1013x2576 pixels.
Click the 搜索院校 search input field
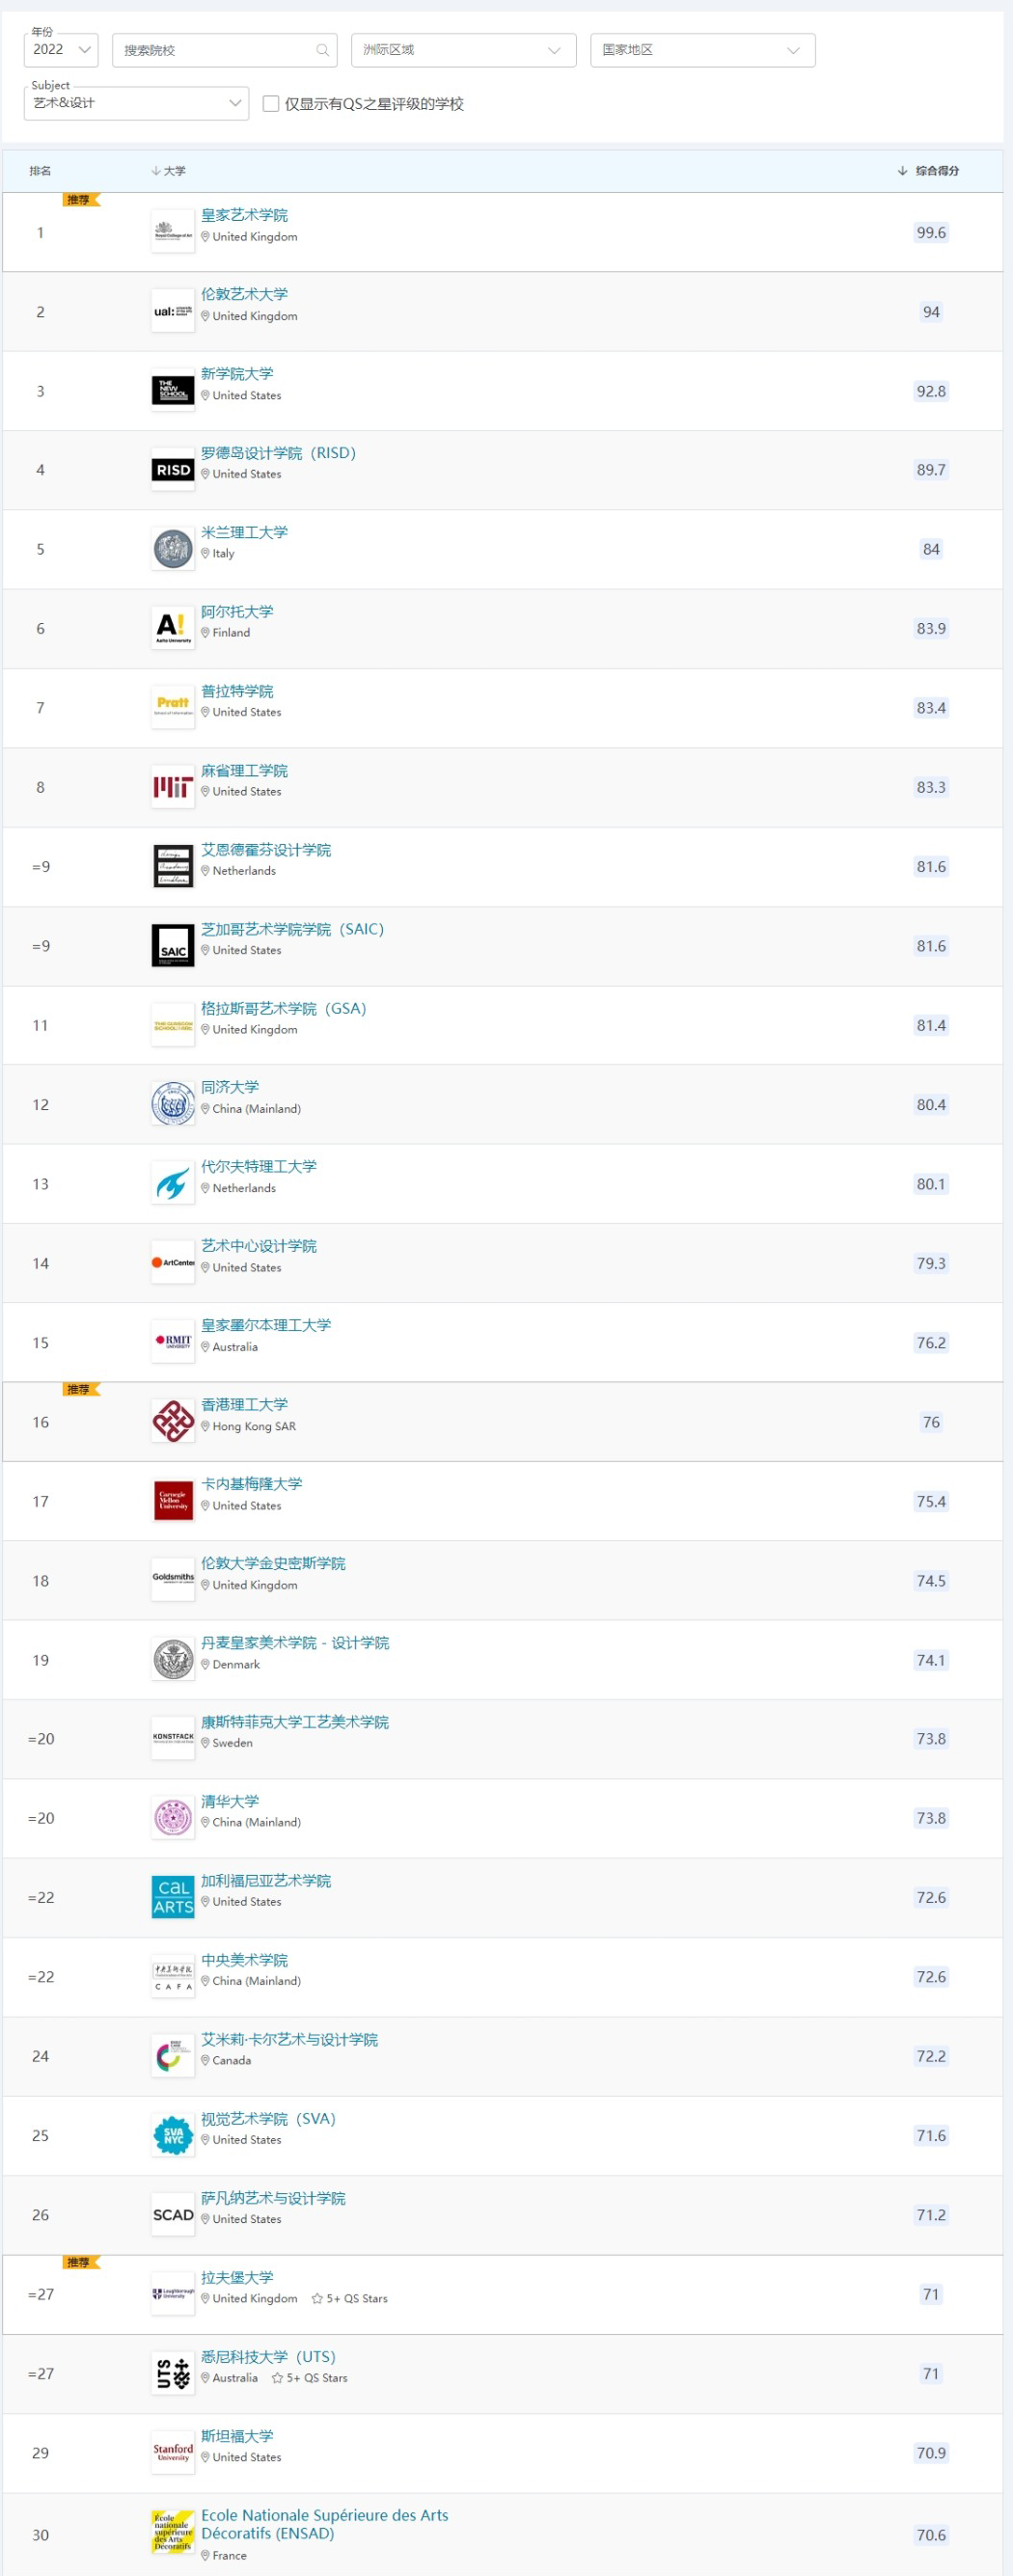click(x=215, y=50)
